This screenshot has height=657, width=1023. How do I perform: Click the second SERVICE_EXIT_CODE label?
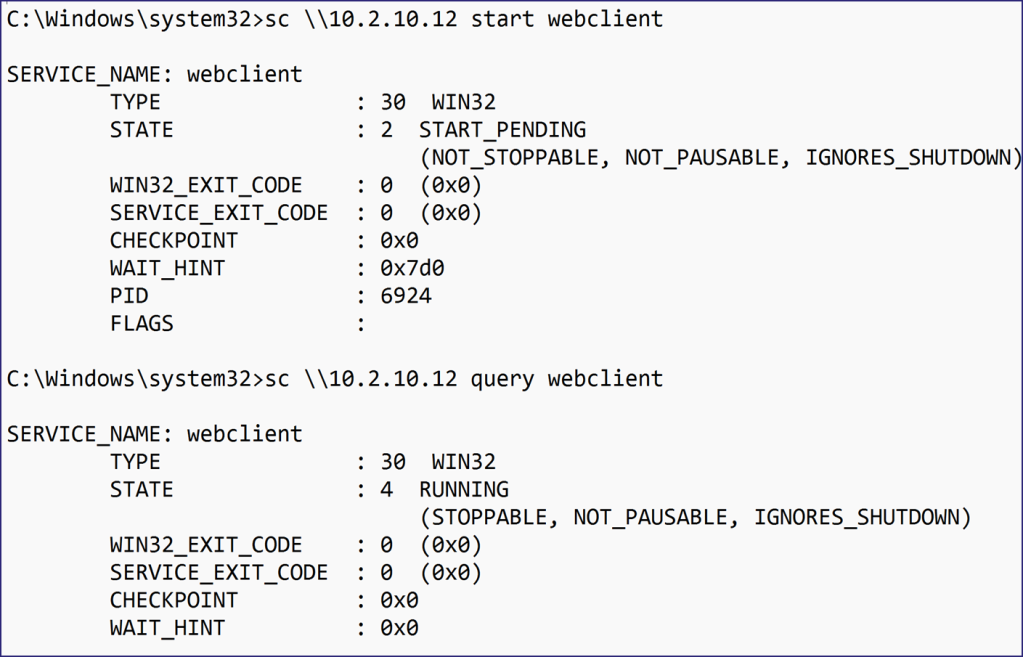(219, 573)
